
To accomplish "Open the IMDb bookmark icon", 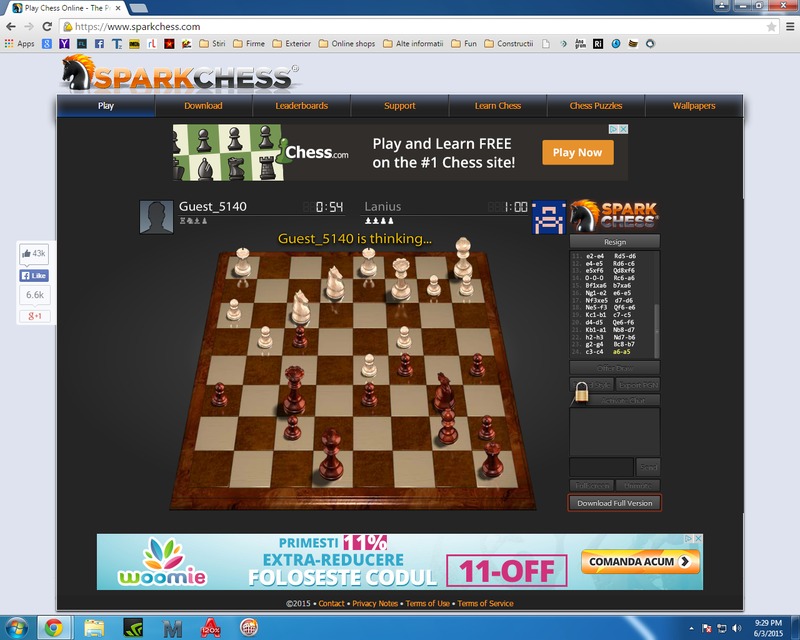I will [x=134, y=44].
